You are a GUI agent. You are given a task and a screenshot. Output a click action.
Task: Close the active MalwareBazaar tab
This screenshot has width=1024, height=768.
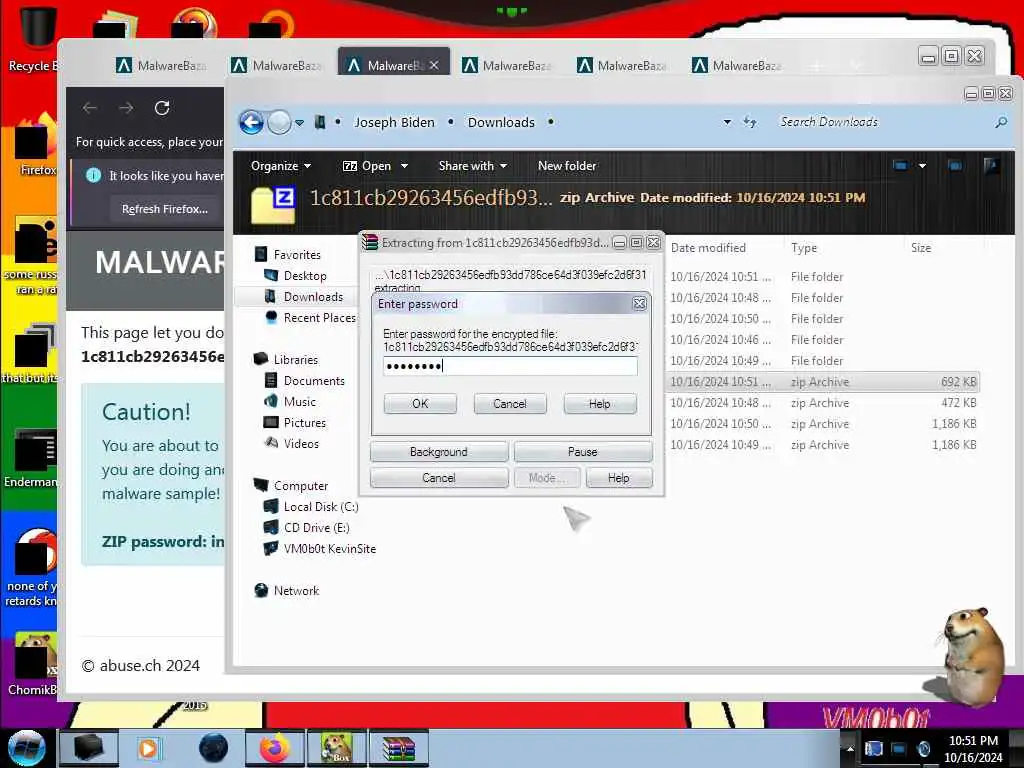pyautogui.click(x=434, y=65)
